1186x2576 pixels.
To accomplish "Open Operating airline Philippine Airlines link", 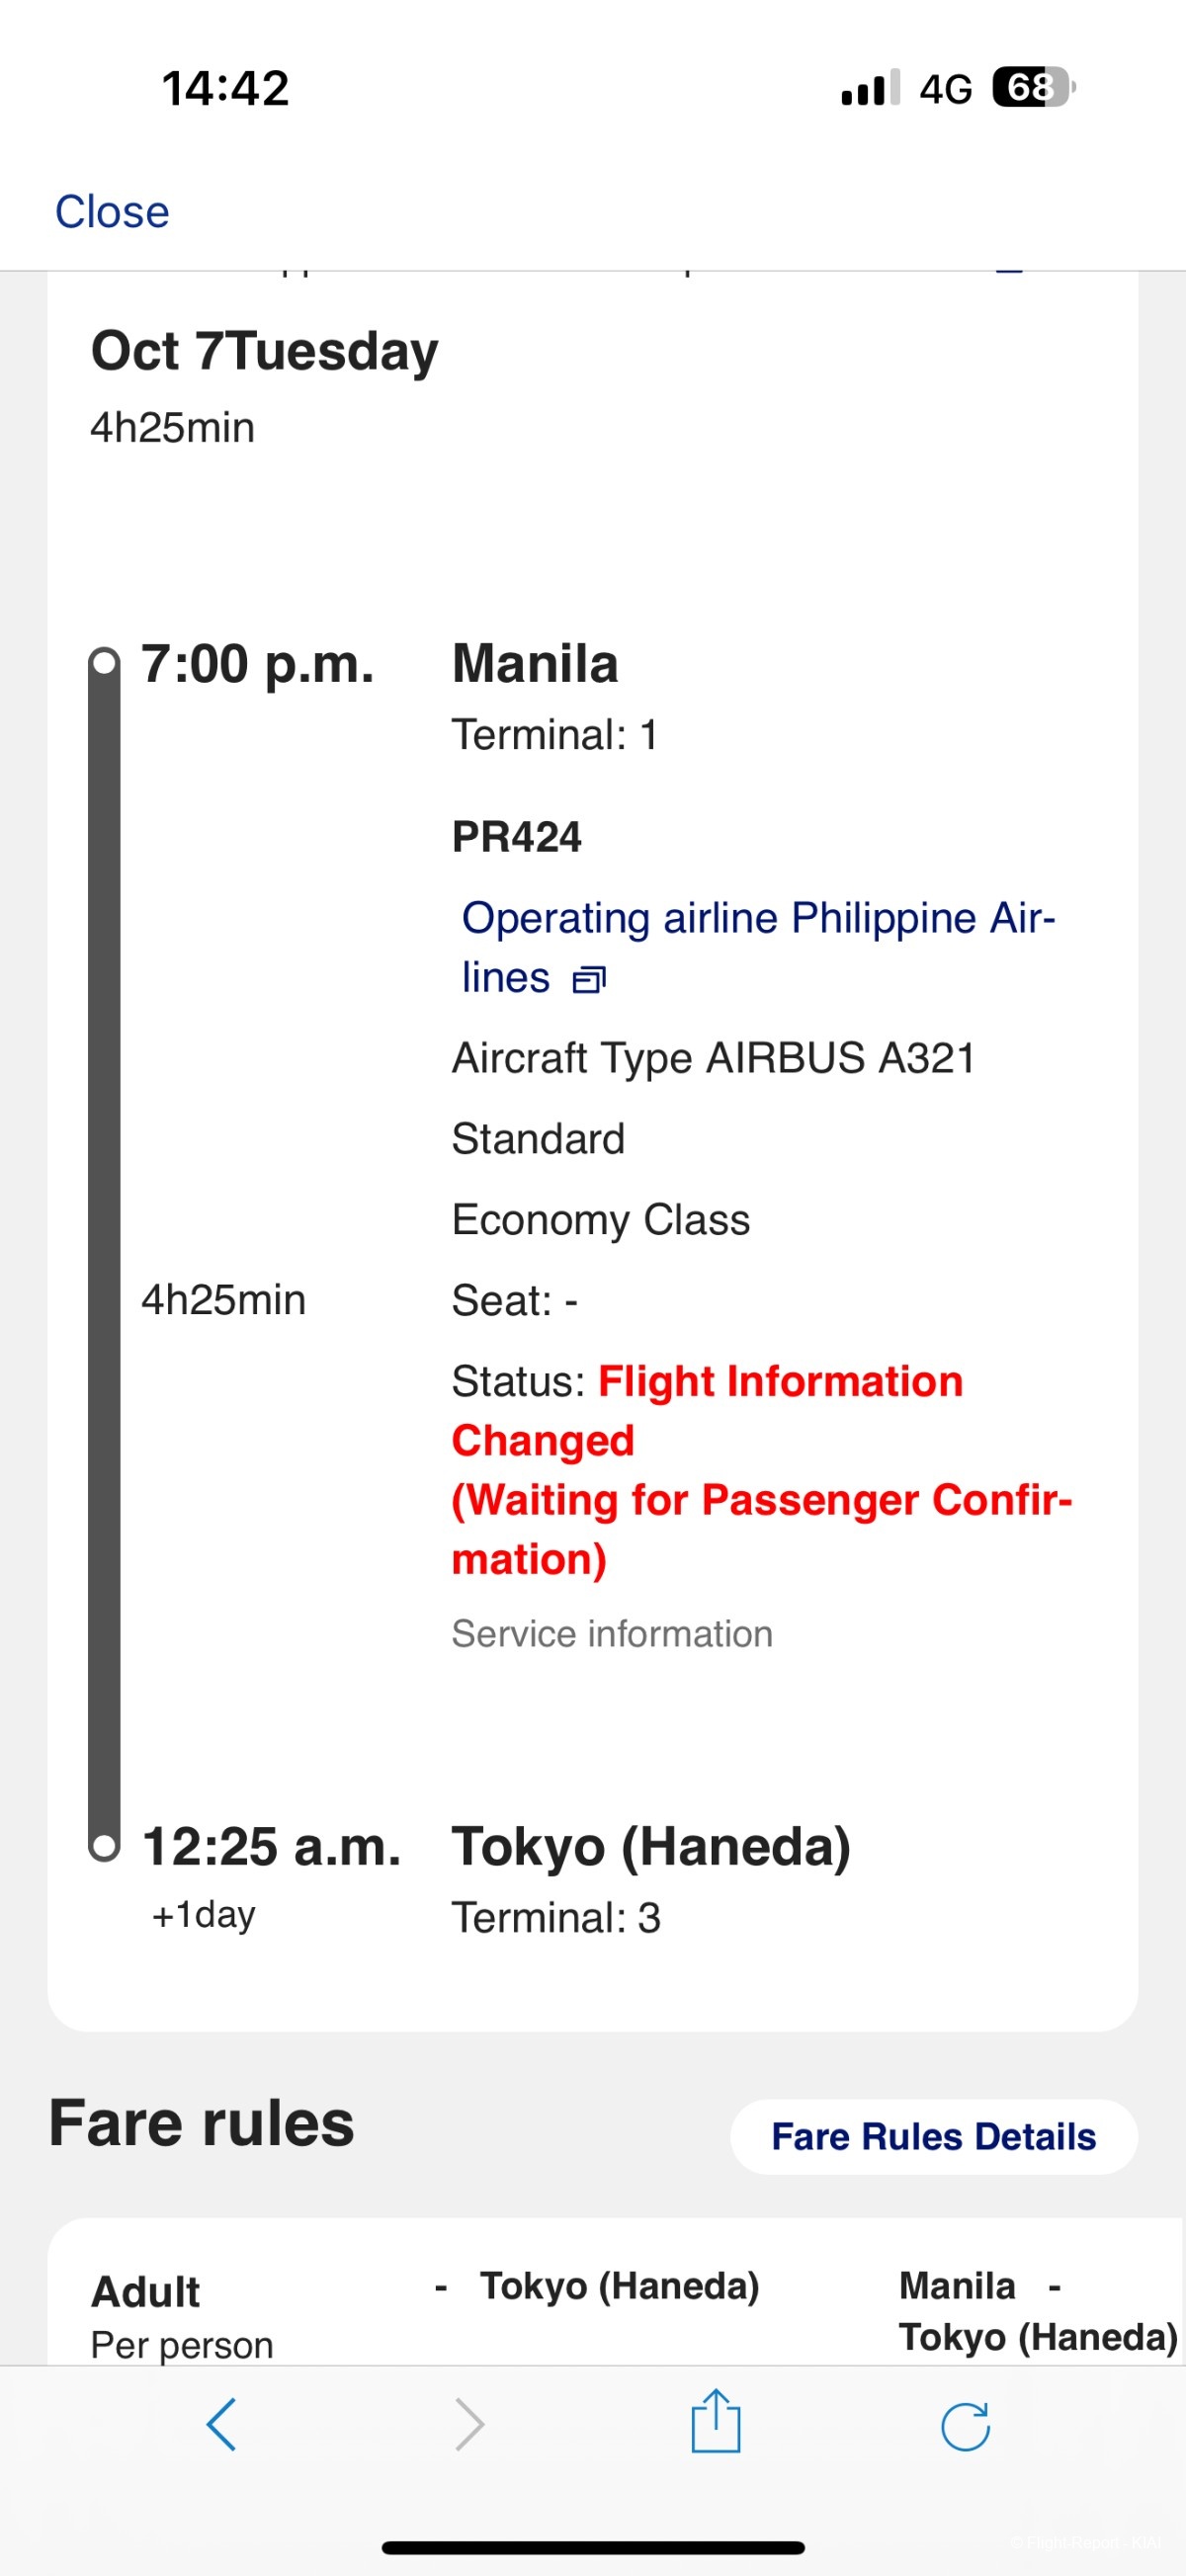I will click(757, 919).
